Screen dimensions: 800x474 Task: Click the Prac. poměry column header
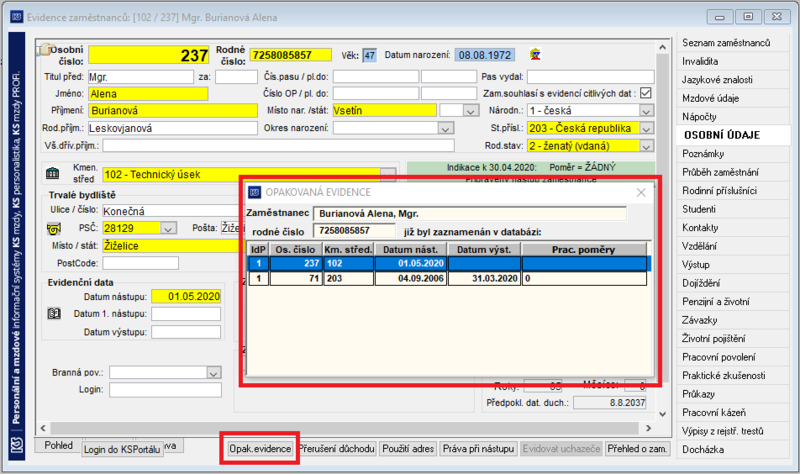coord(584,250)
